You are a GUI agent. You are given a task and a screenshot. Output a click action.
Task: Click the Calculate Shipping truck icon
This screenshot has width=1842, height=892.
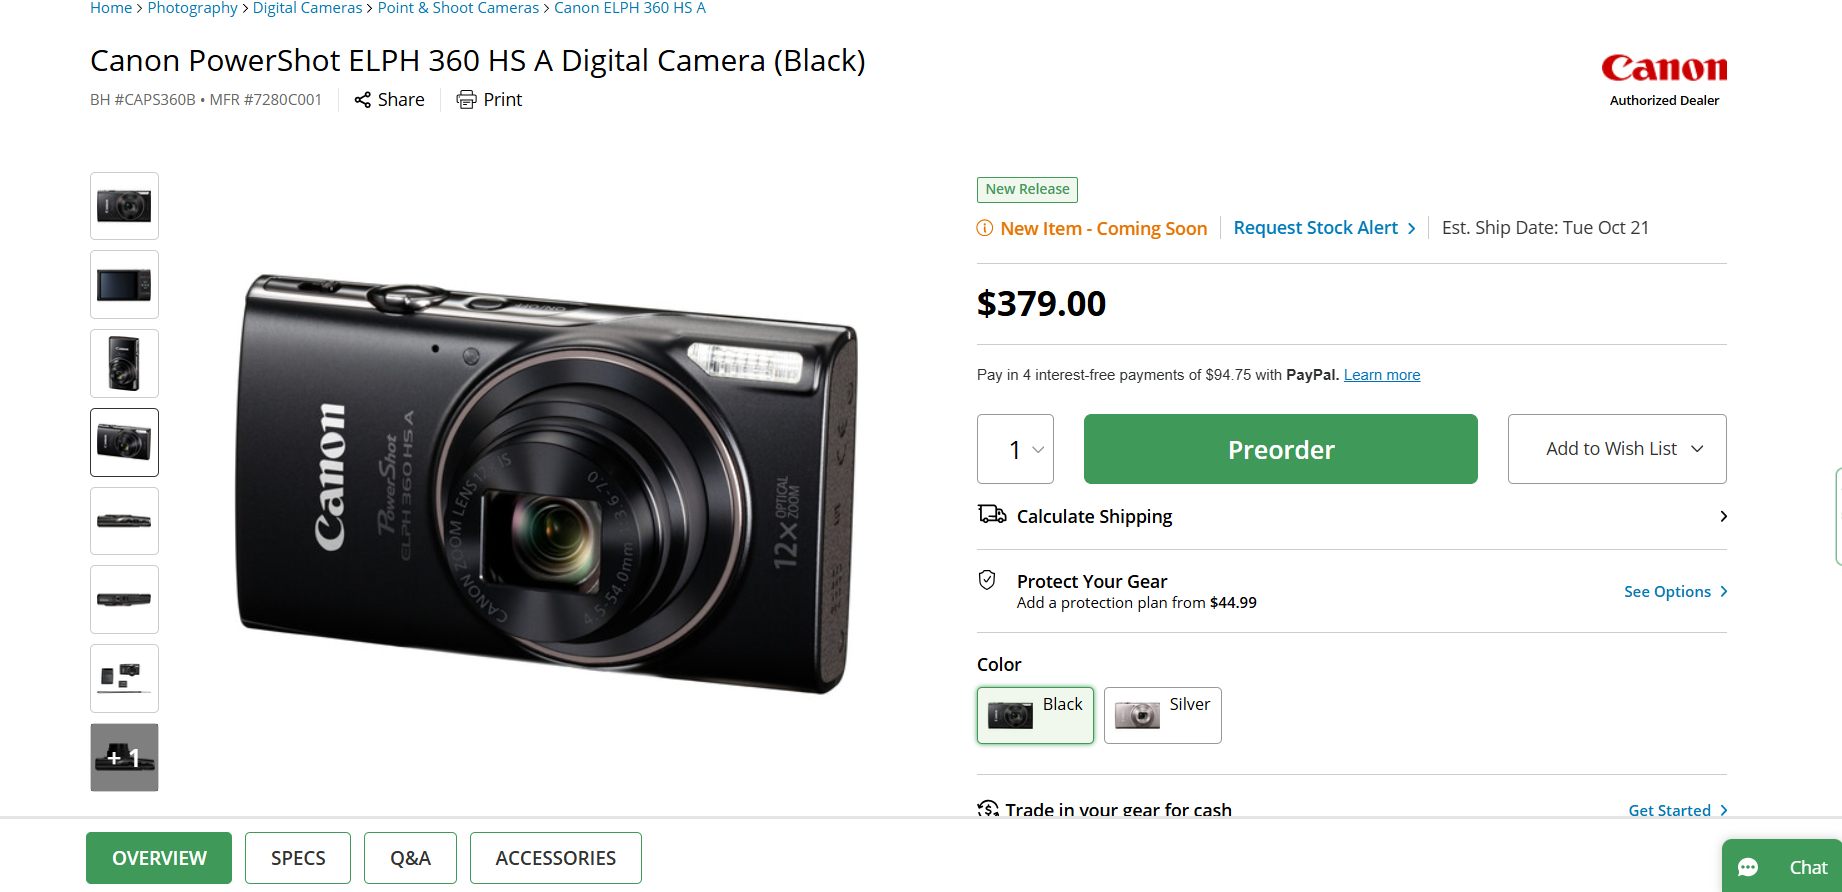(x=992, y=515)
